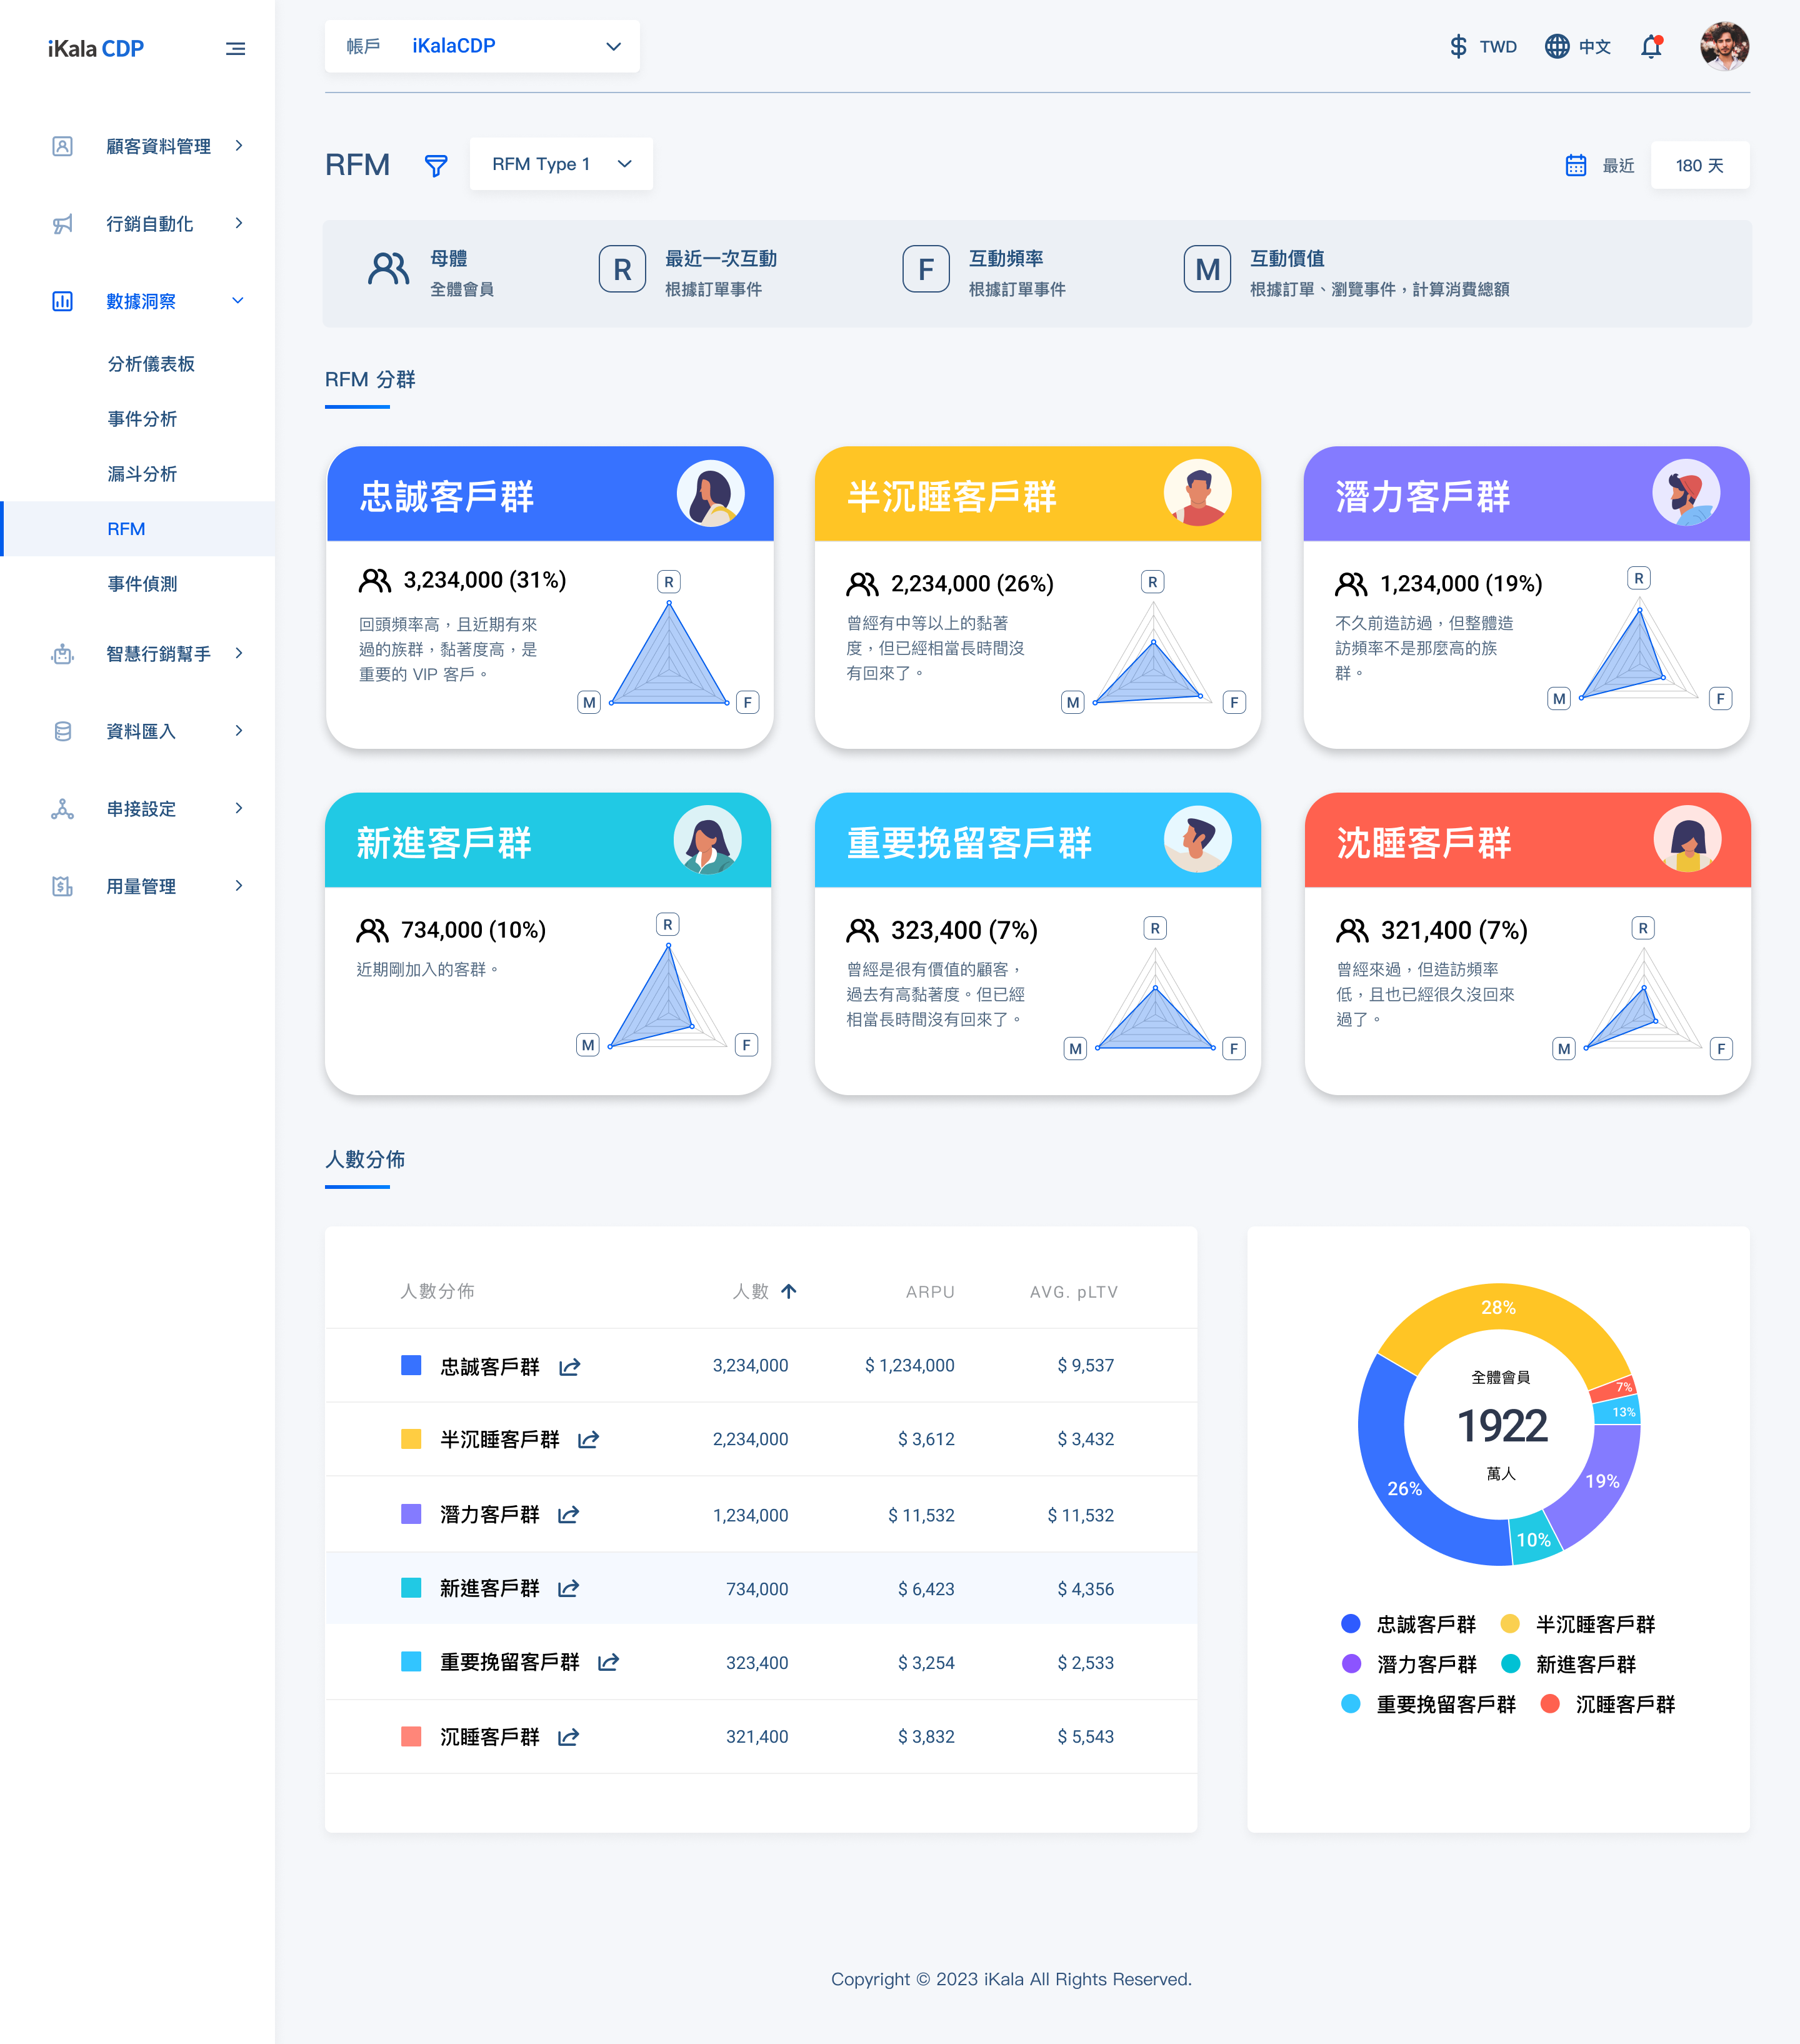Open the RFM Type 1 dropdown
The height and width of the screenshot is (2044, 1800).
point(561,164)
